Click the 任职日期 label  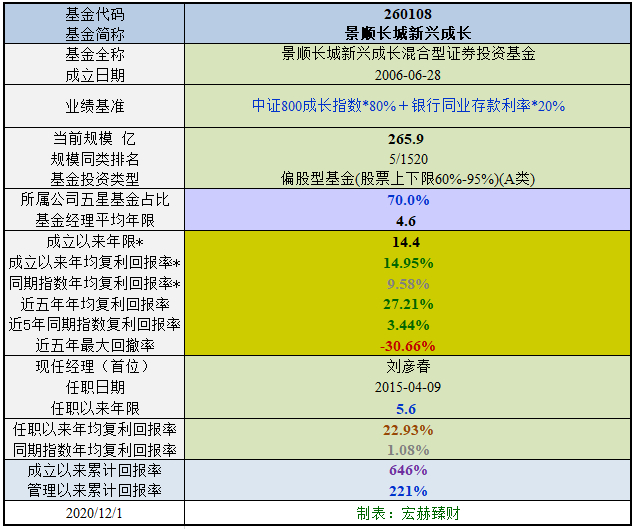[x=95, y=387]
